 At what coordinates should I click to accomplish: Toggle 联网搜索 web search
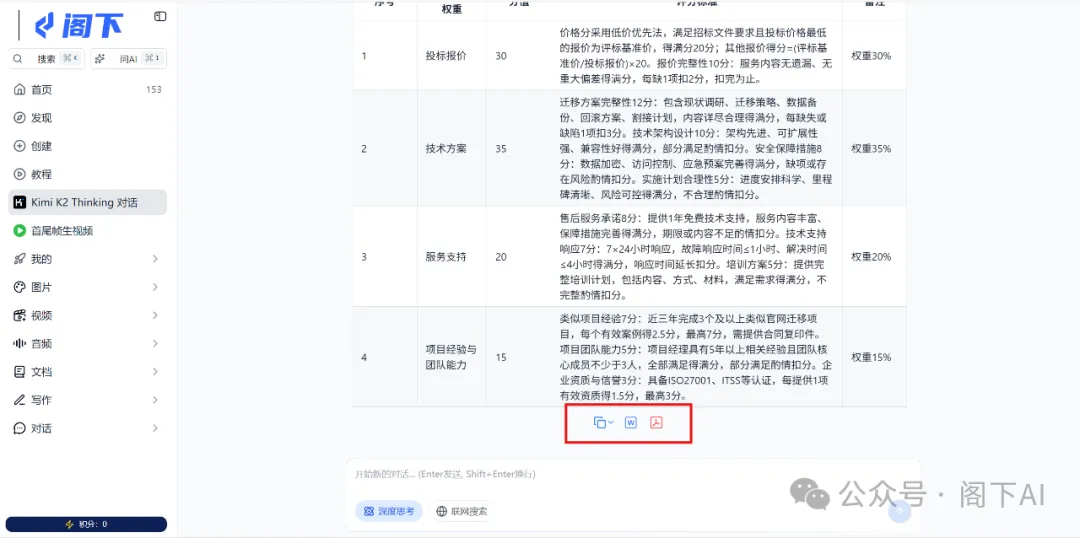click(x=461, y=511)
